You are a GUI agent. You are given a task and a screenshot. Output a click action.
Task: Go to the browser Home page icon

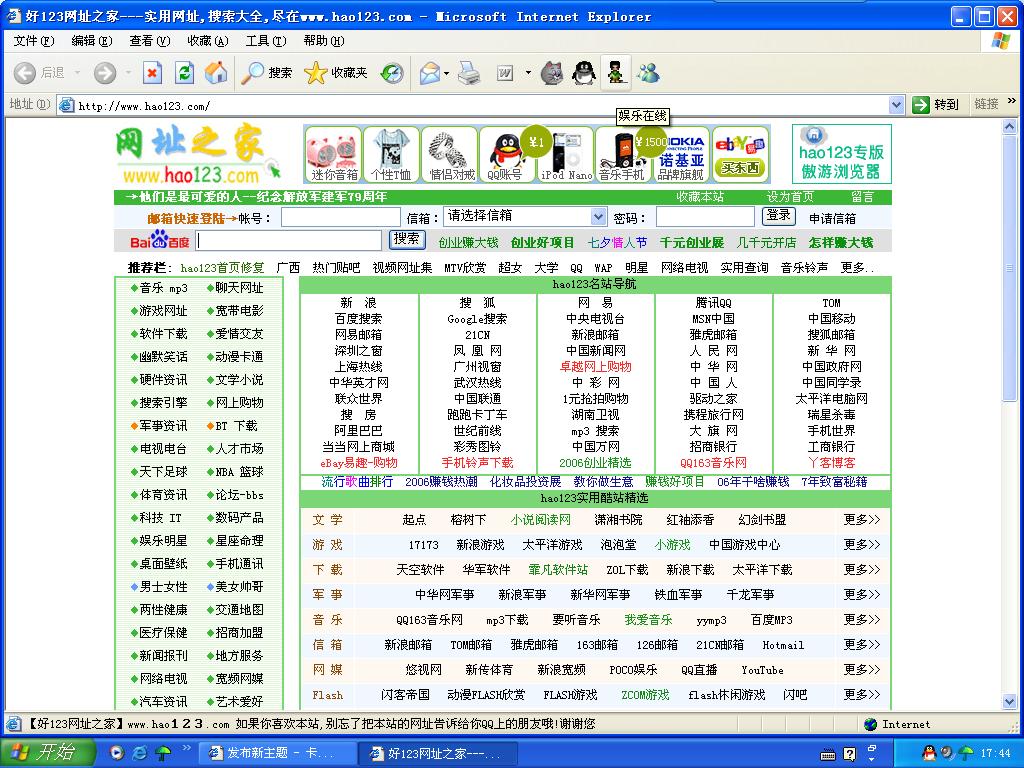pyautogui.click(x=215, y=72)
